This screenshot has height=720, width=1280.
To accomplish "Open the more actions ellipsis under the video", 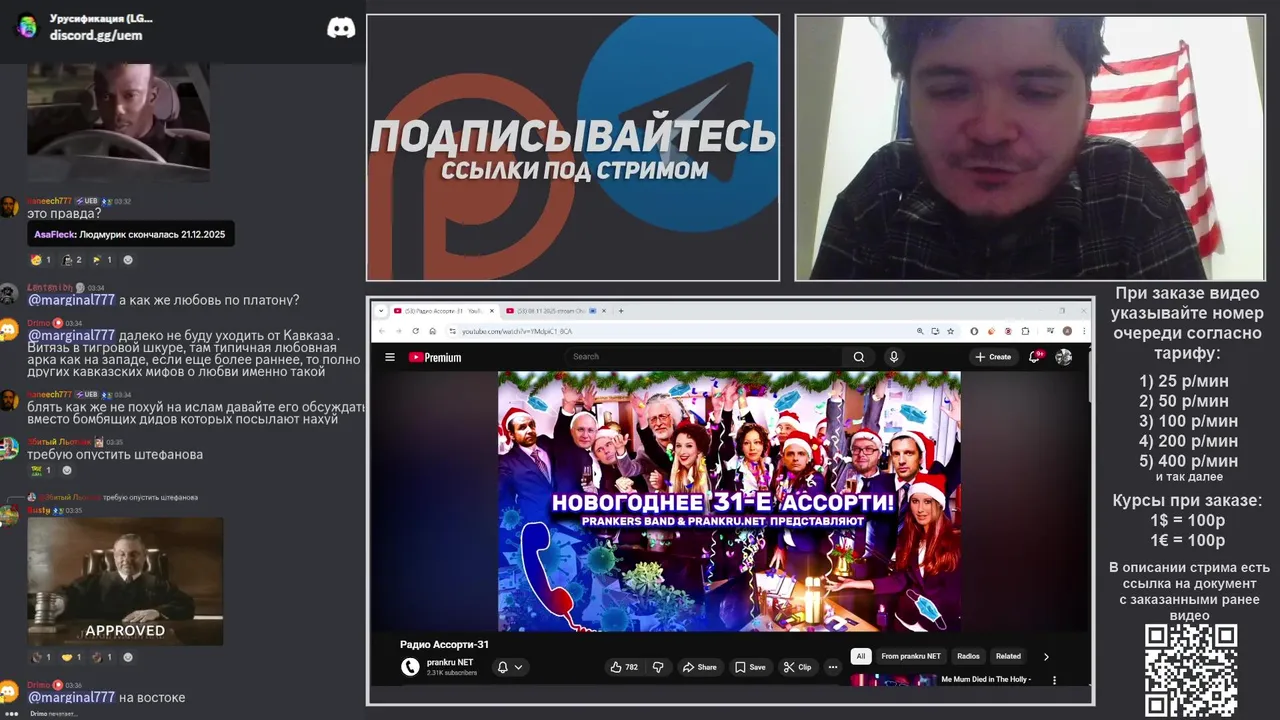I will point(832,667).
